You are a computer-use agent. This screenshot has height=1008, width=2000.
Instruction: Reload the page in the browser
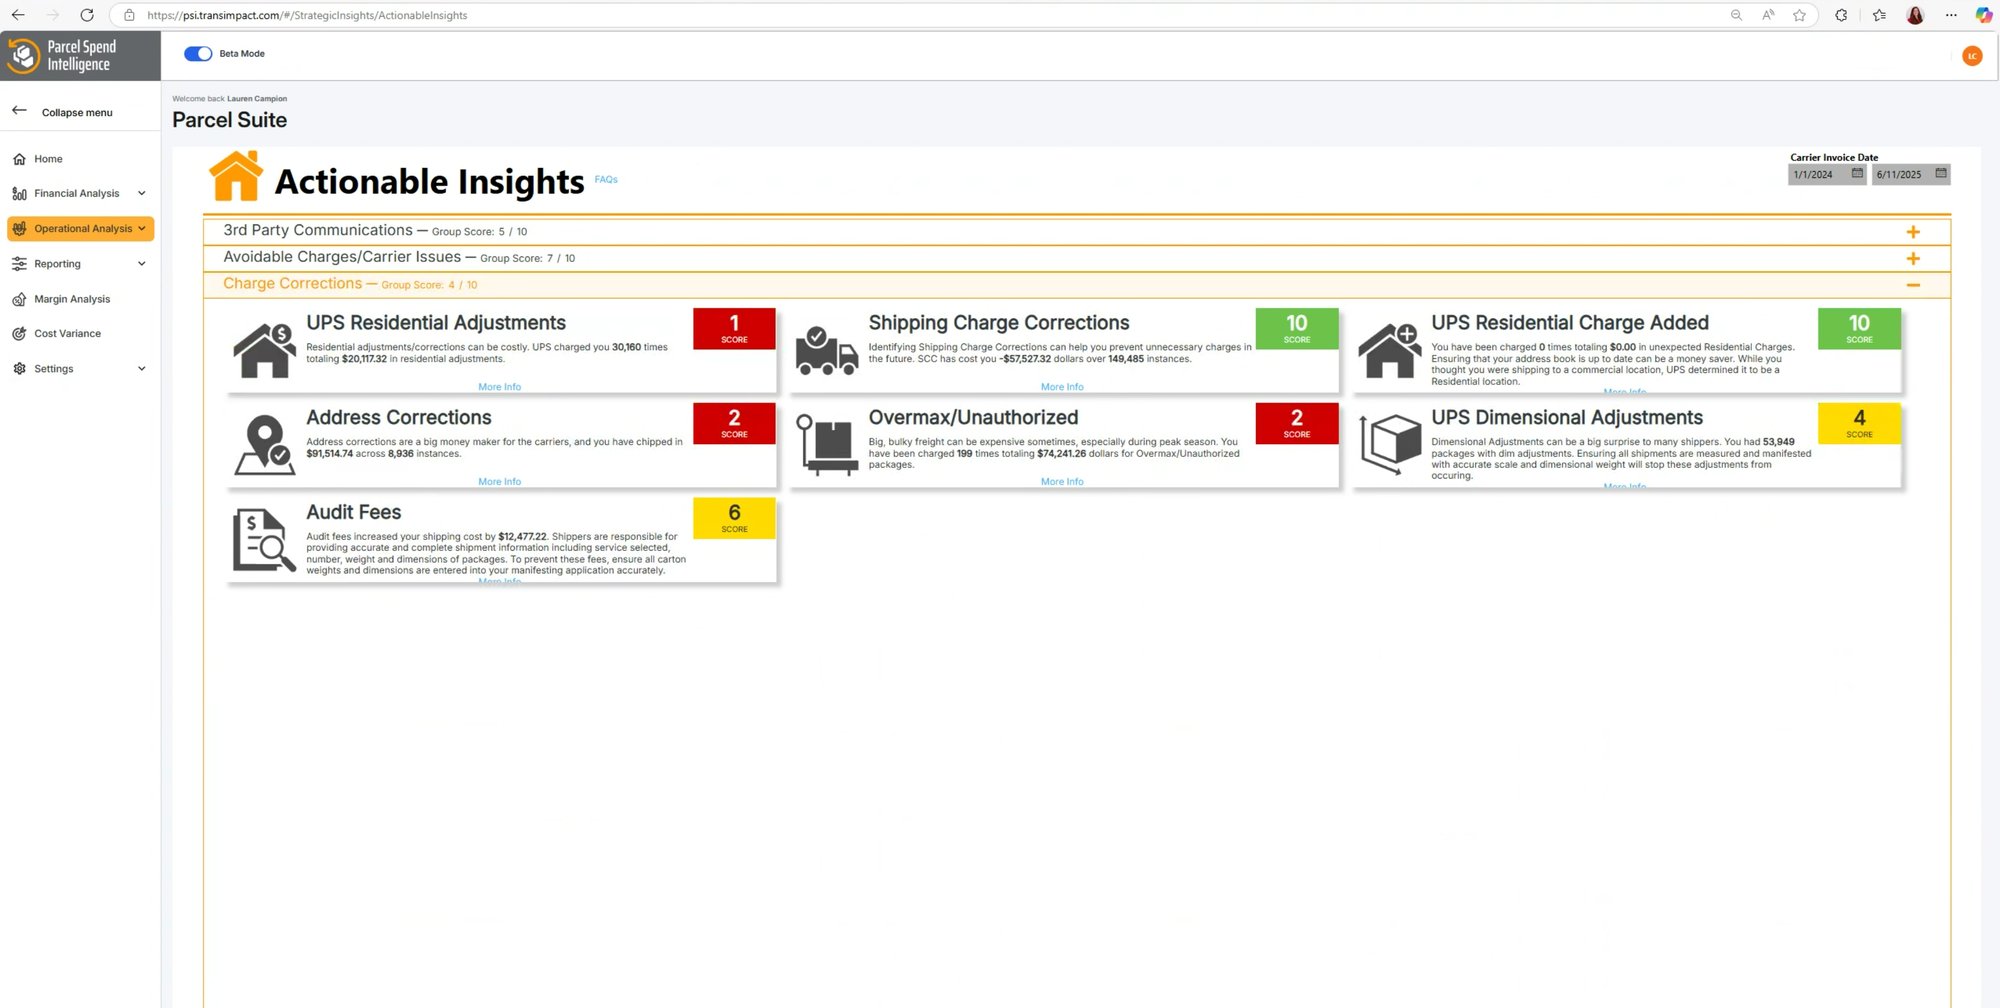(87, 15)
